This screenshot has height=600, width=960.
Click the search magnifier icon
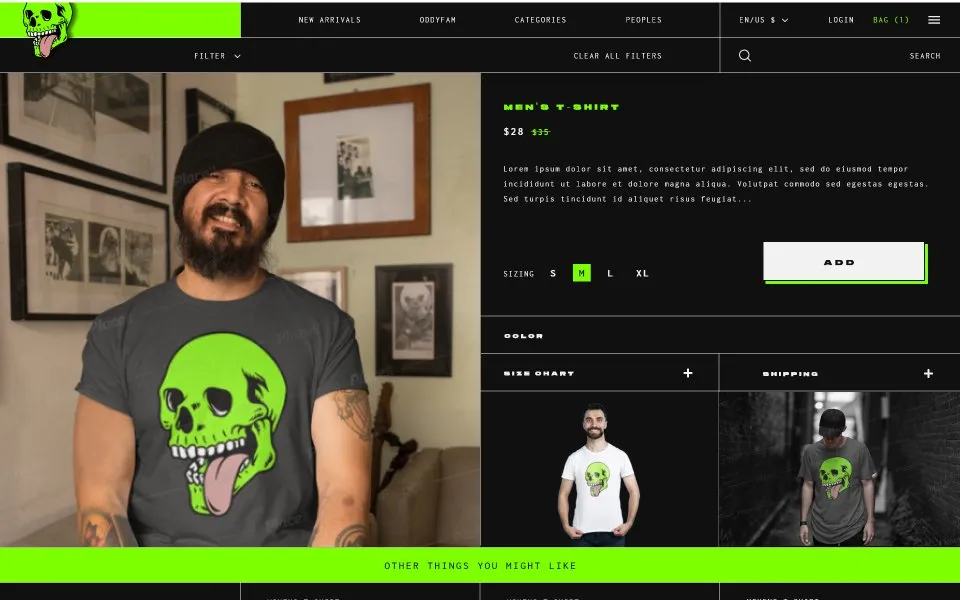(744, 55)
